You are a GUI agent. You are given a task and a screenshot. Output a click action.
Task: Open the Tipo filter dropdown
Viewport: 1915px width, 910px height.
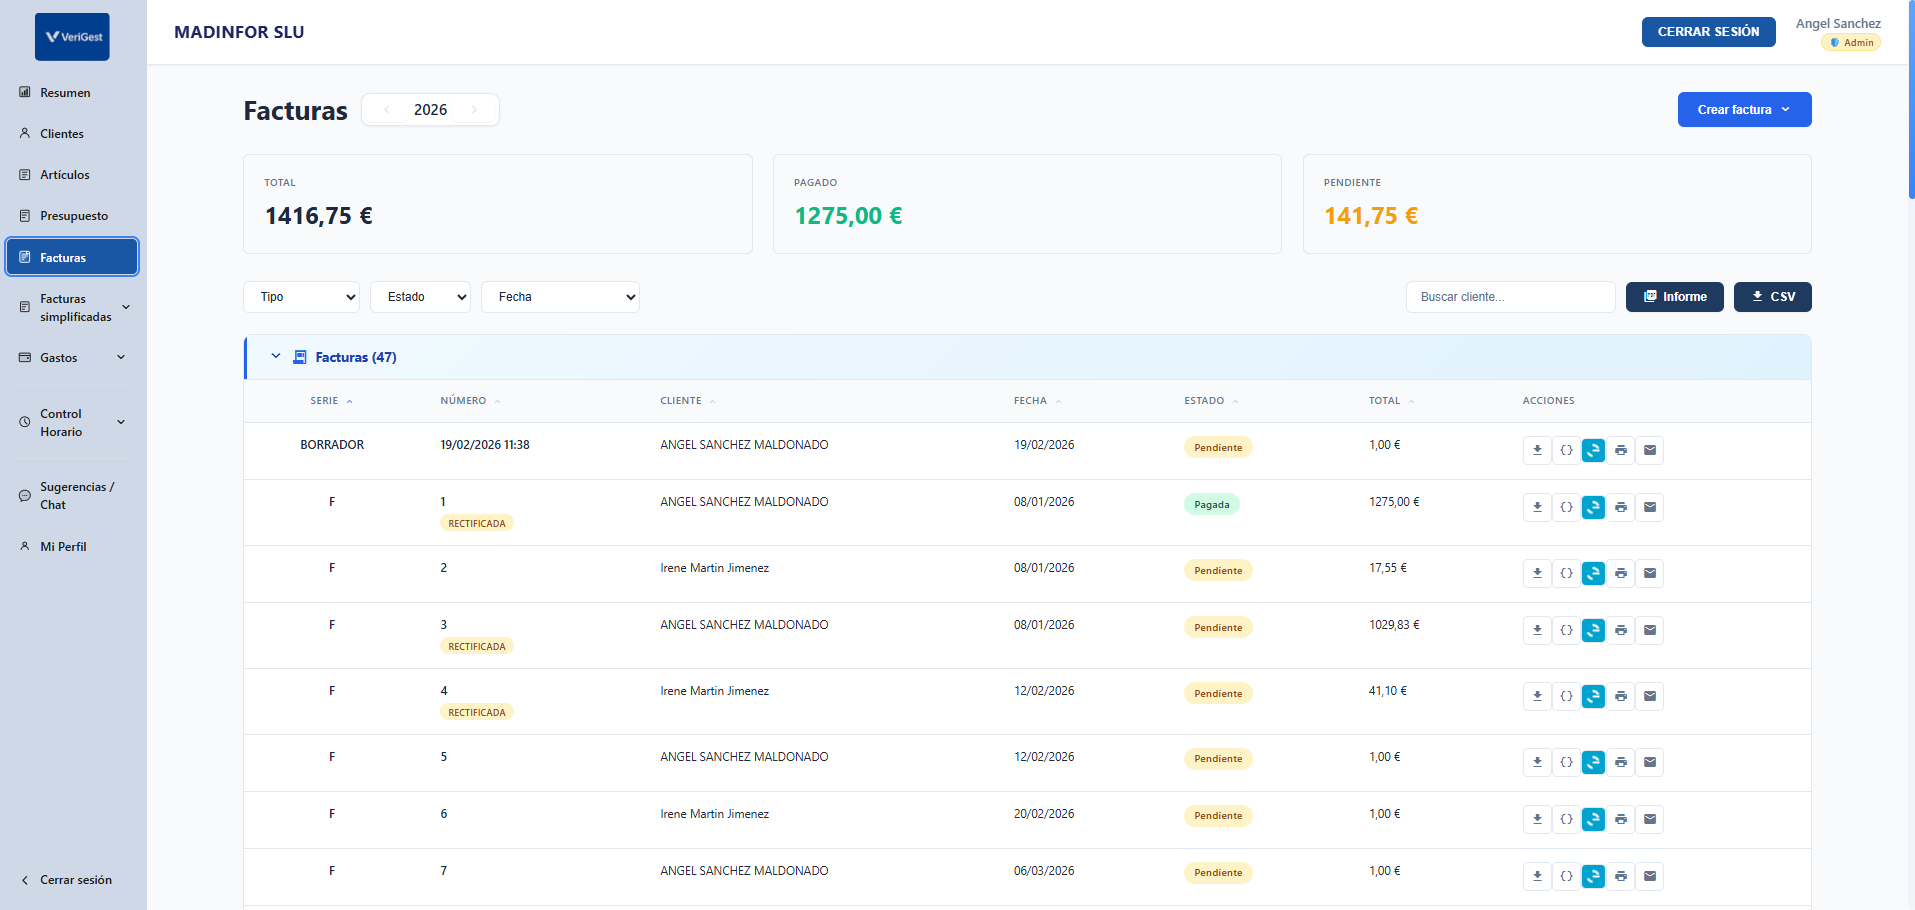tap(301, 297)
